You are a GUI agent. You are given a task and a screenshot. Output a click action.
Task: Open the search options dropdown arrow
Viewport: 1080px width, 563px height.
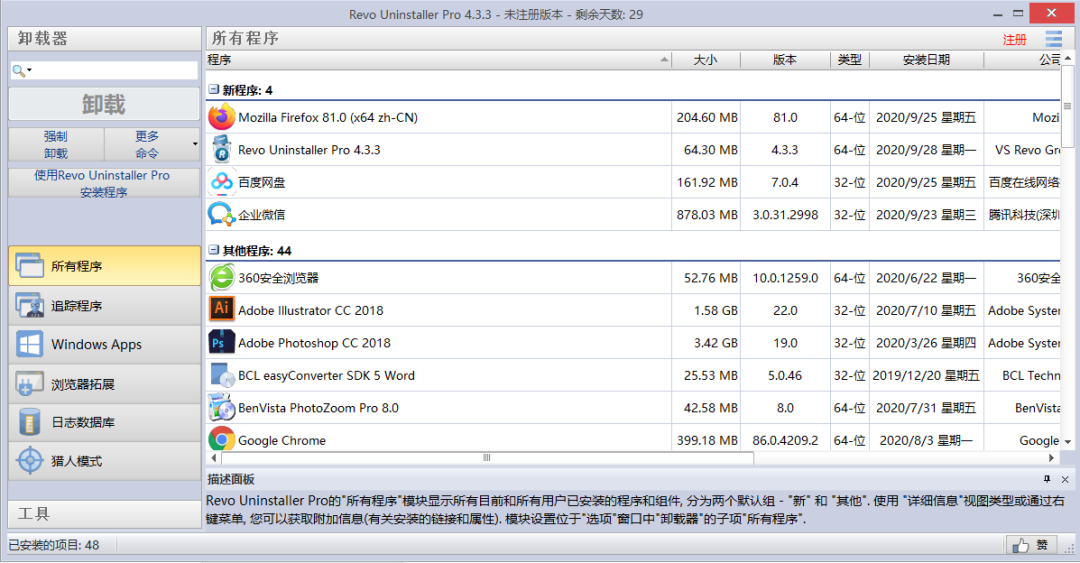[30, 70]
